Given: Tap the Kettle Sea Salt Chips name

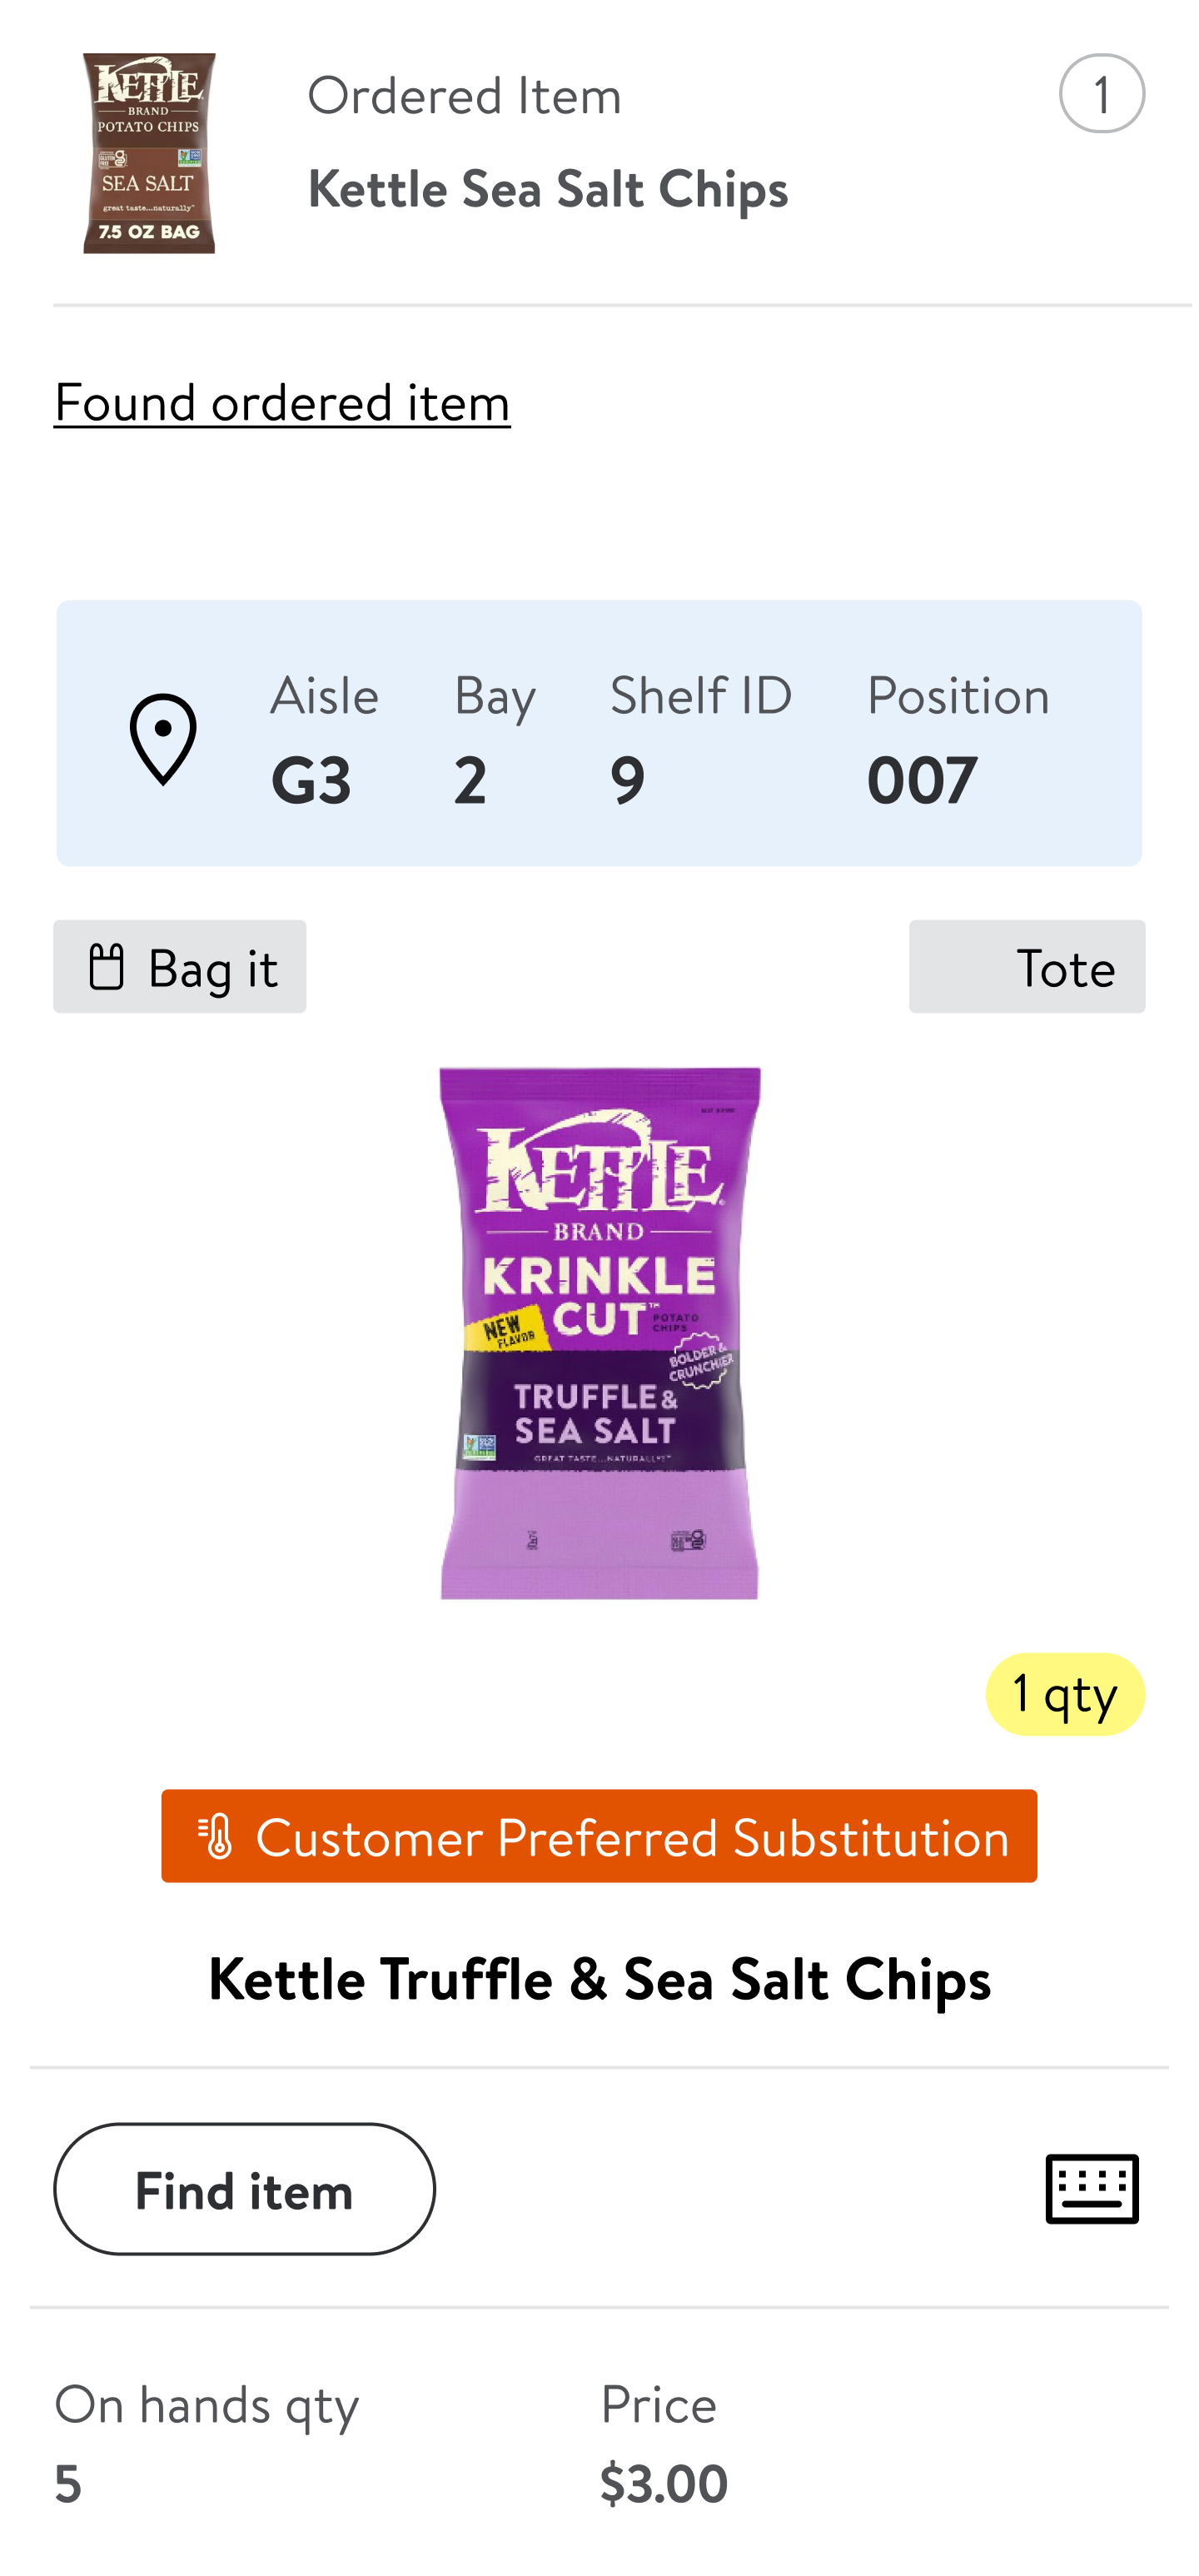Looking at the screenshot, I should point(547,189).
